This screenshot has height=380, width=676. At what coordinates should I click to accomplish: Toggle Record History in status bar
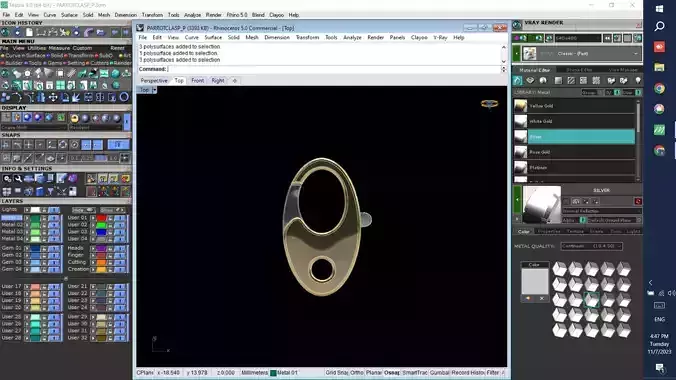(x=468, y=373)
